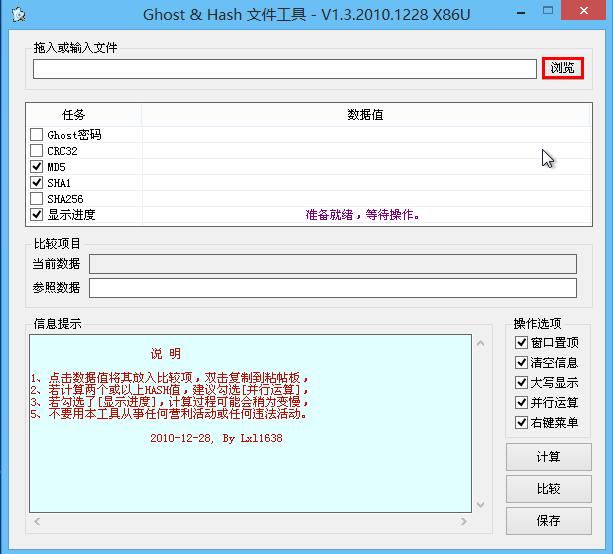Click info line 3 about 显示进度
The image size is (613, 554).
(170, 402)
